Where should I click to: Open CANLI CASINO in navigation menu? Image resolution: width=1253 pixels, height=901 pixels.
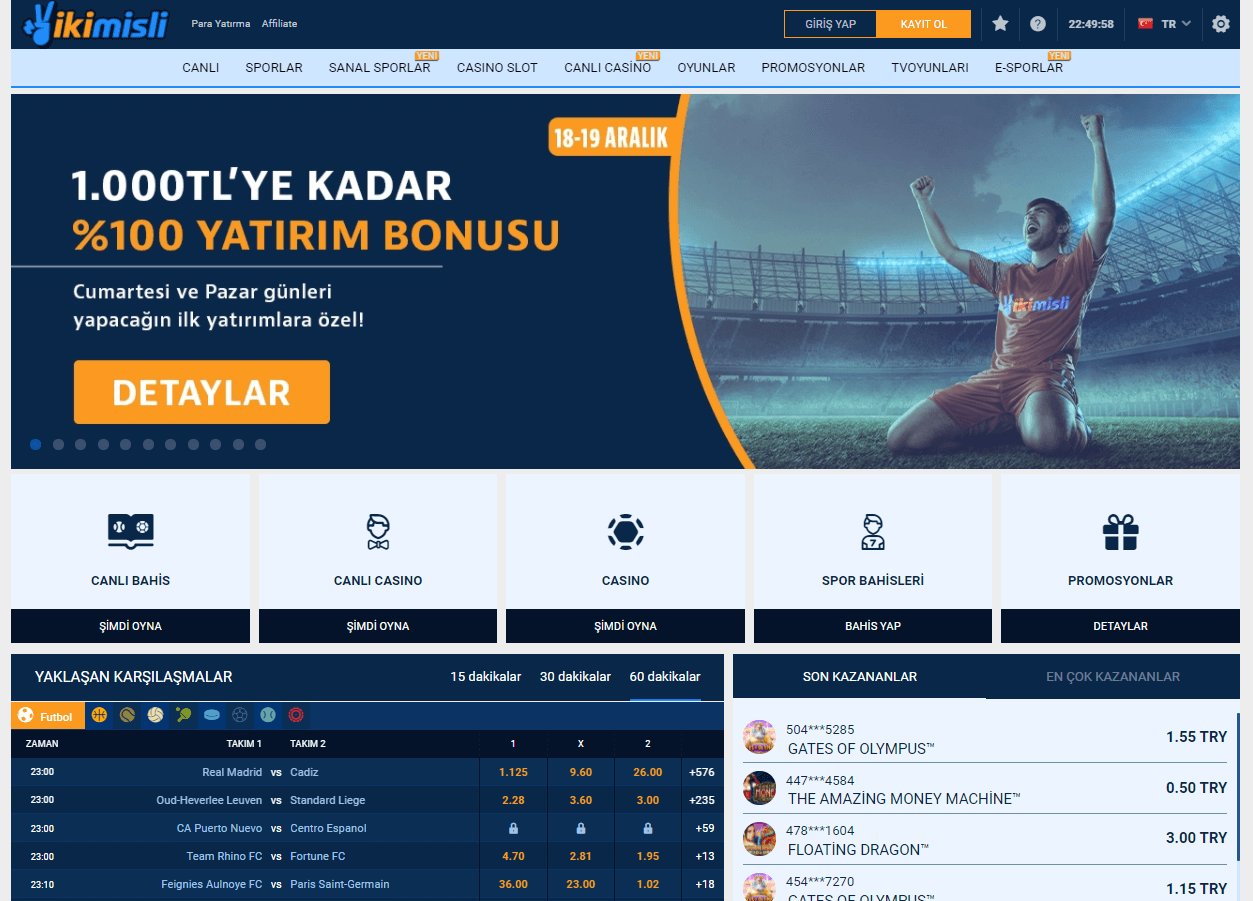607,68
